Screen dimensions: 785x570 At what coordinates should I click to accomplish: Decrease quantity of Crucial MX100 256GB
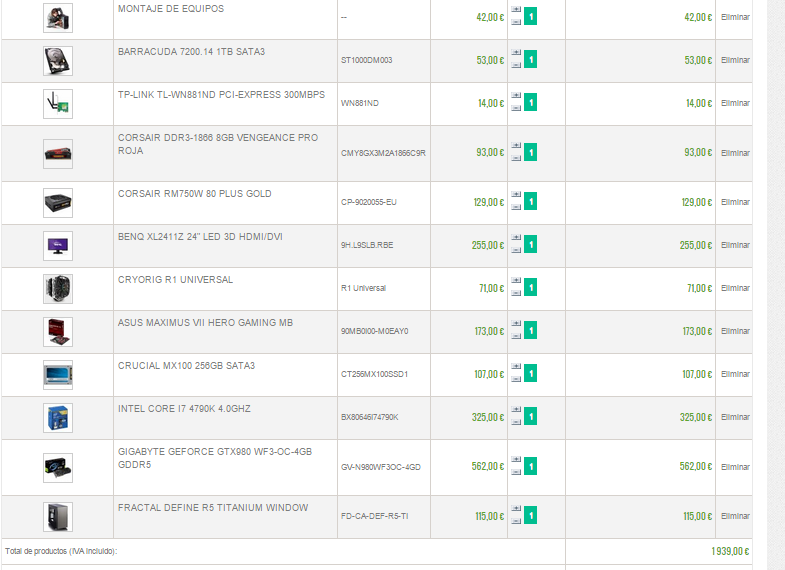[516, 379]
